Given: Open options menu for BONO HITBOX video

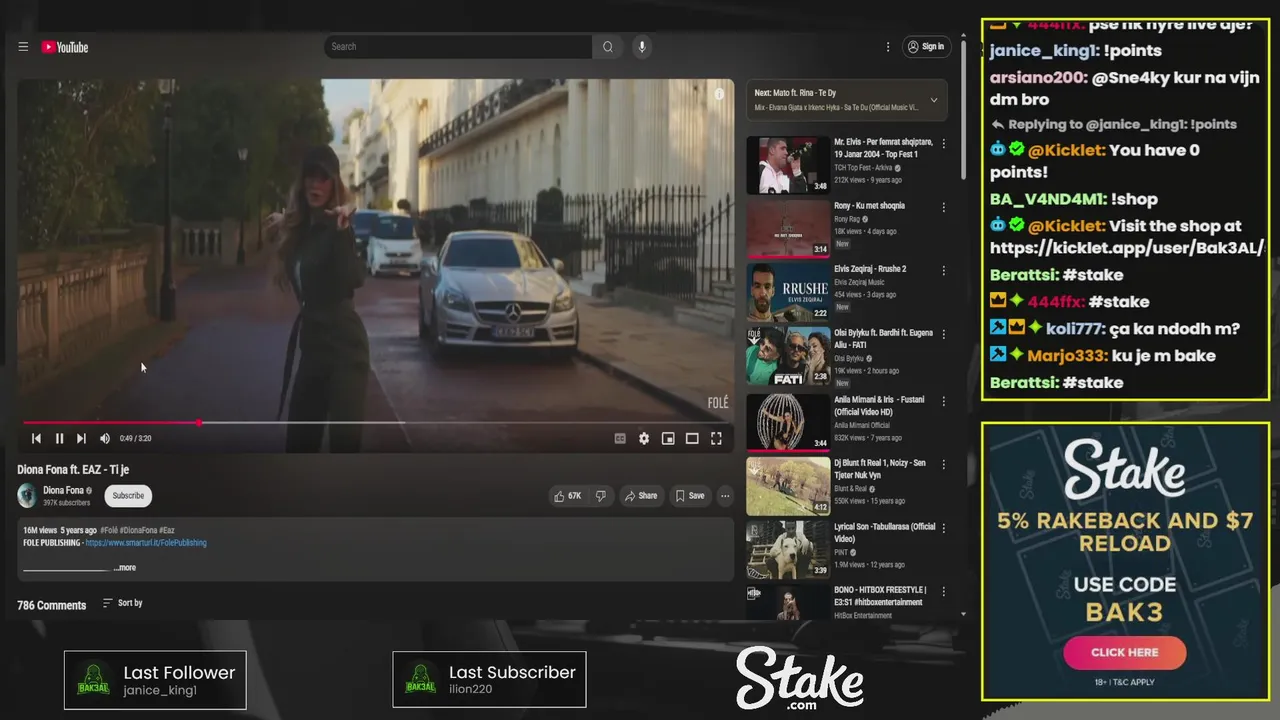Looking at the screenshot, I should 943,592.
